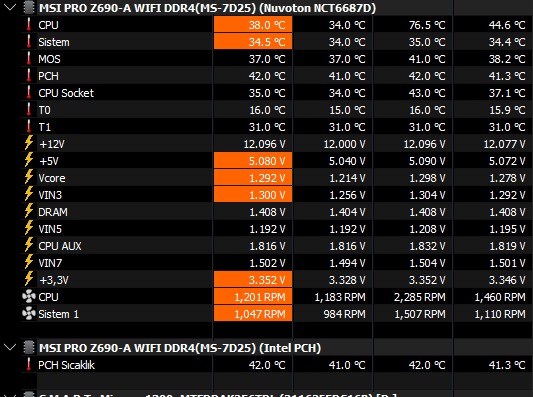Click the DRAM minimum value 1.404 V

(x=347, y=212)
